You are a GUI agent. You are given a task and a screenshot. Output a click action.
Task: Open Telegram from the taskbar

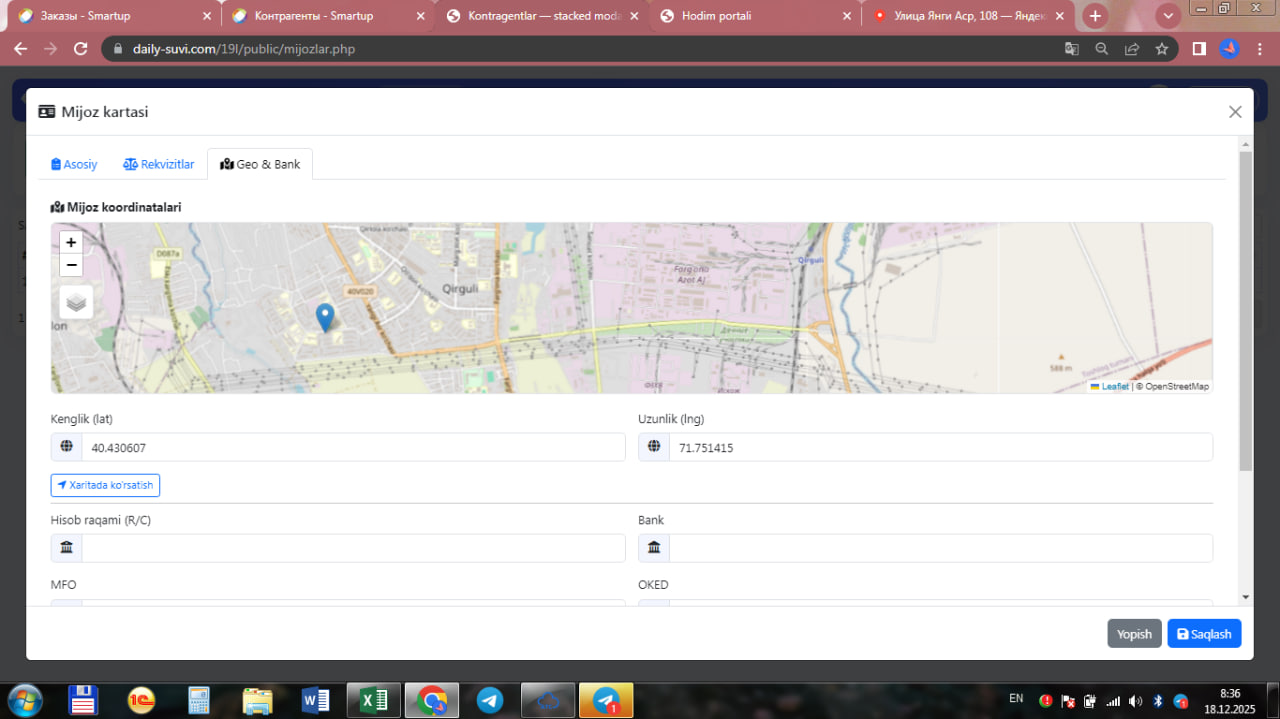click(490, 700)
